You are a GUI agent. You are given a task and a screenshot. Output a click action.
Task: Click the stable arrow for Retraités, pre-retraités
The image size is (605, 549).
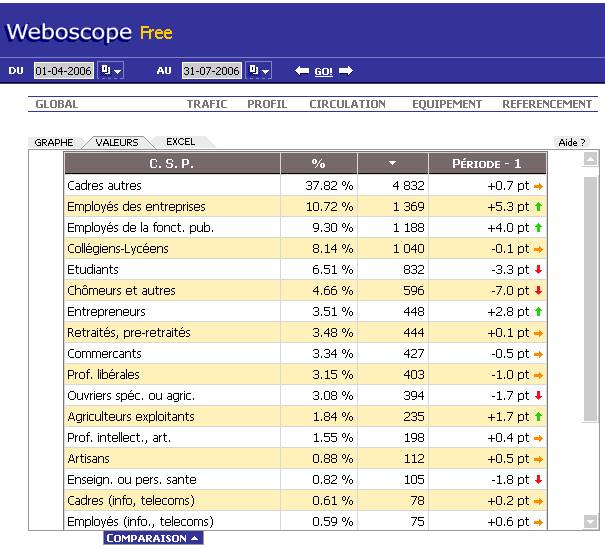click(x=538, y=333)
